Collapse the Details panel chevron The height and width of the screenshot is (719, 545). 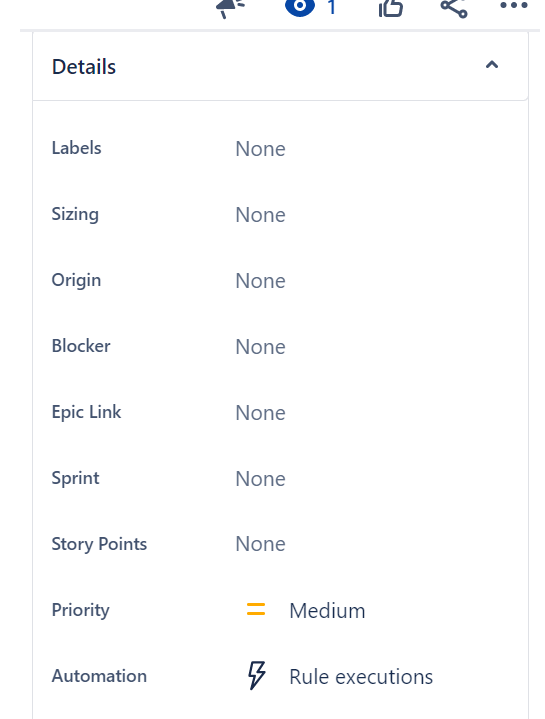pyautogui.click(x=492, y=65)
